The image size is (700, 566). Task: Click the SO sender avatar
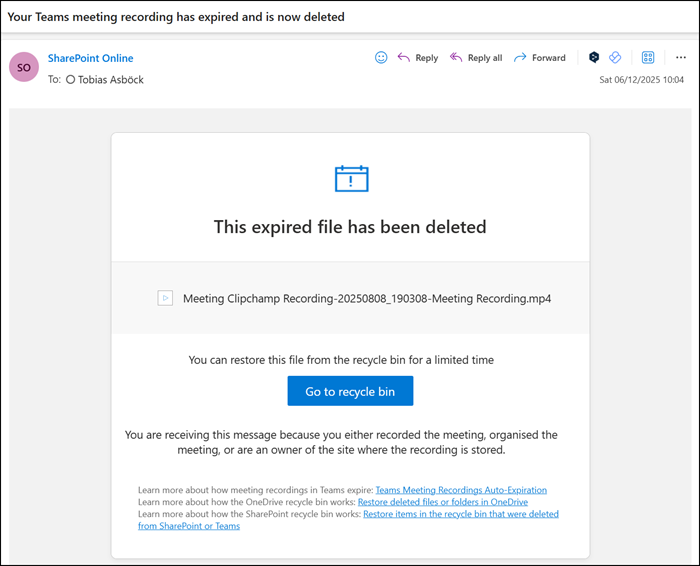pyautogui.click(x=24, y=67)
